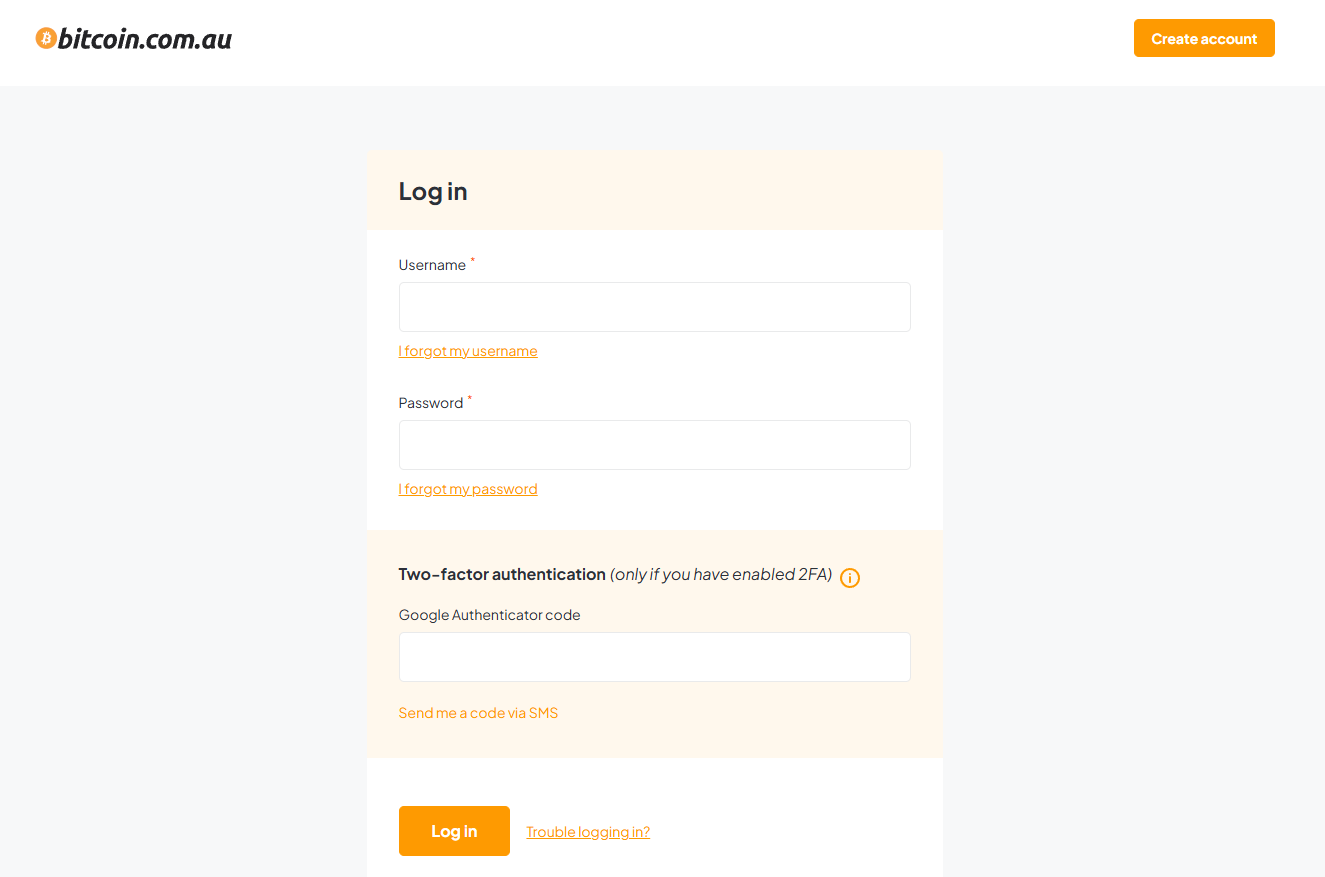Click the Password field label
The image size is (1325, 877).
pyautogui.click(x=431, y=403)
